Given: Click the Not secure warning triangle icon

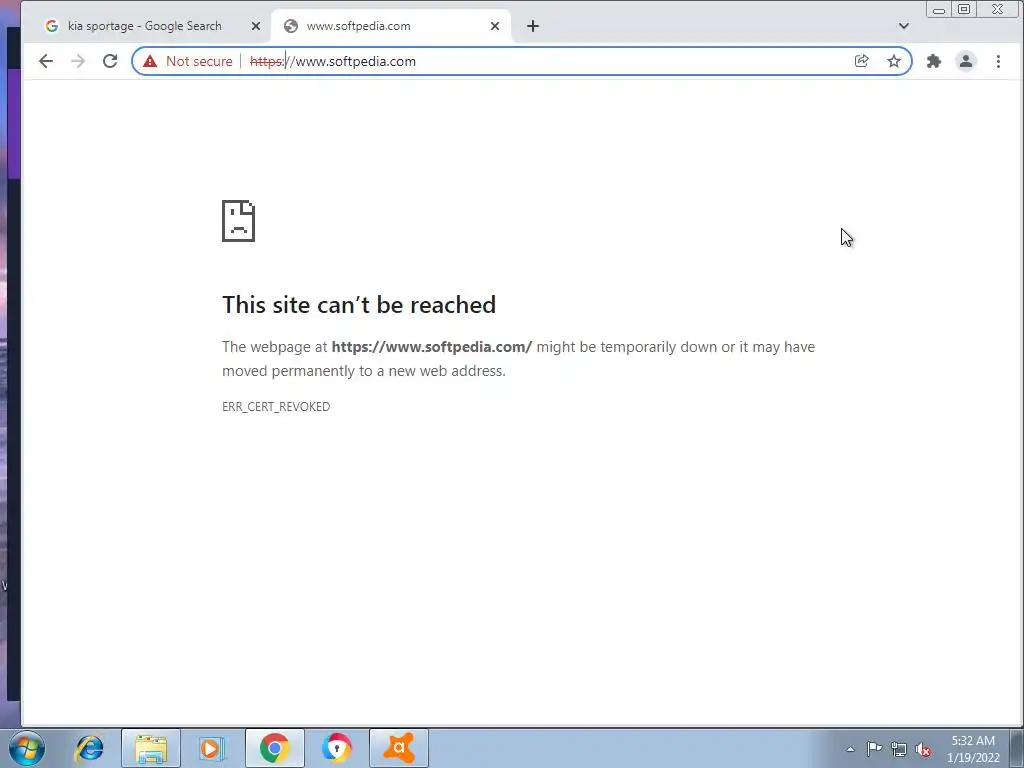Looking at the screenshot, I should (150, 61).
